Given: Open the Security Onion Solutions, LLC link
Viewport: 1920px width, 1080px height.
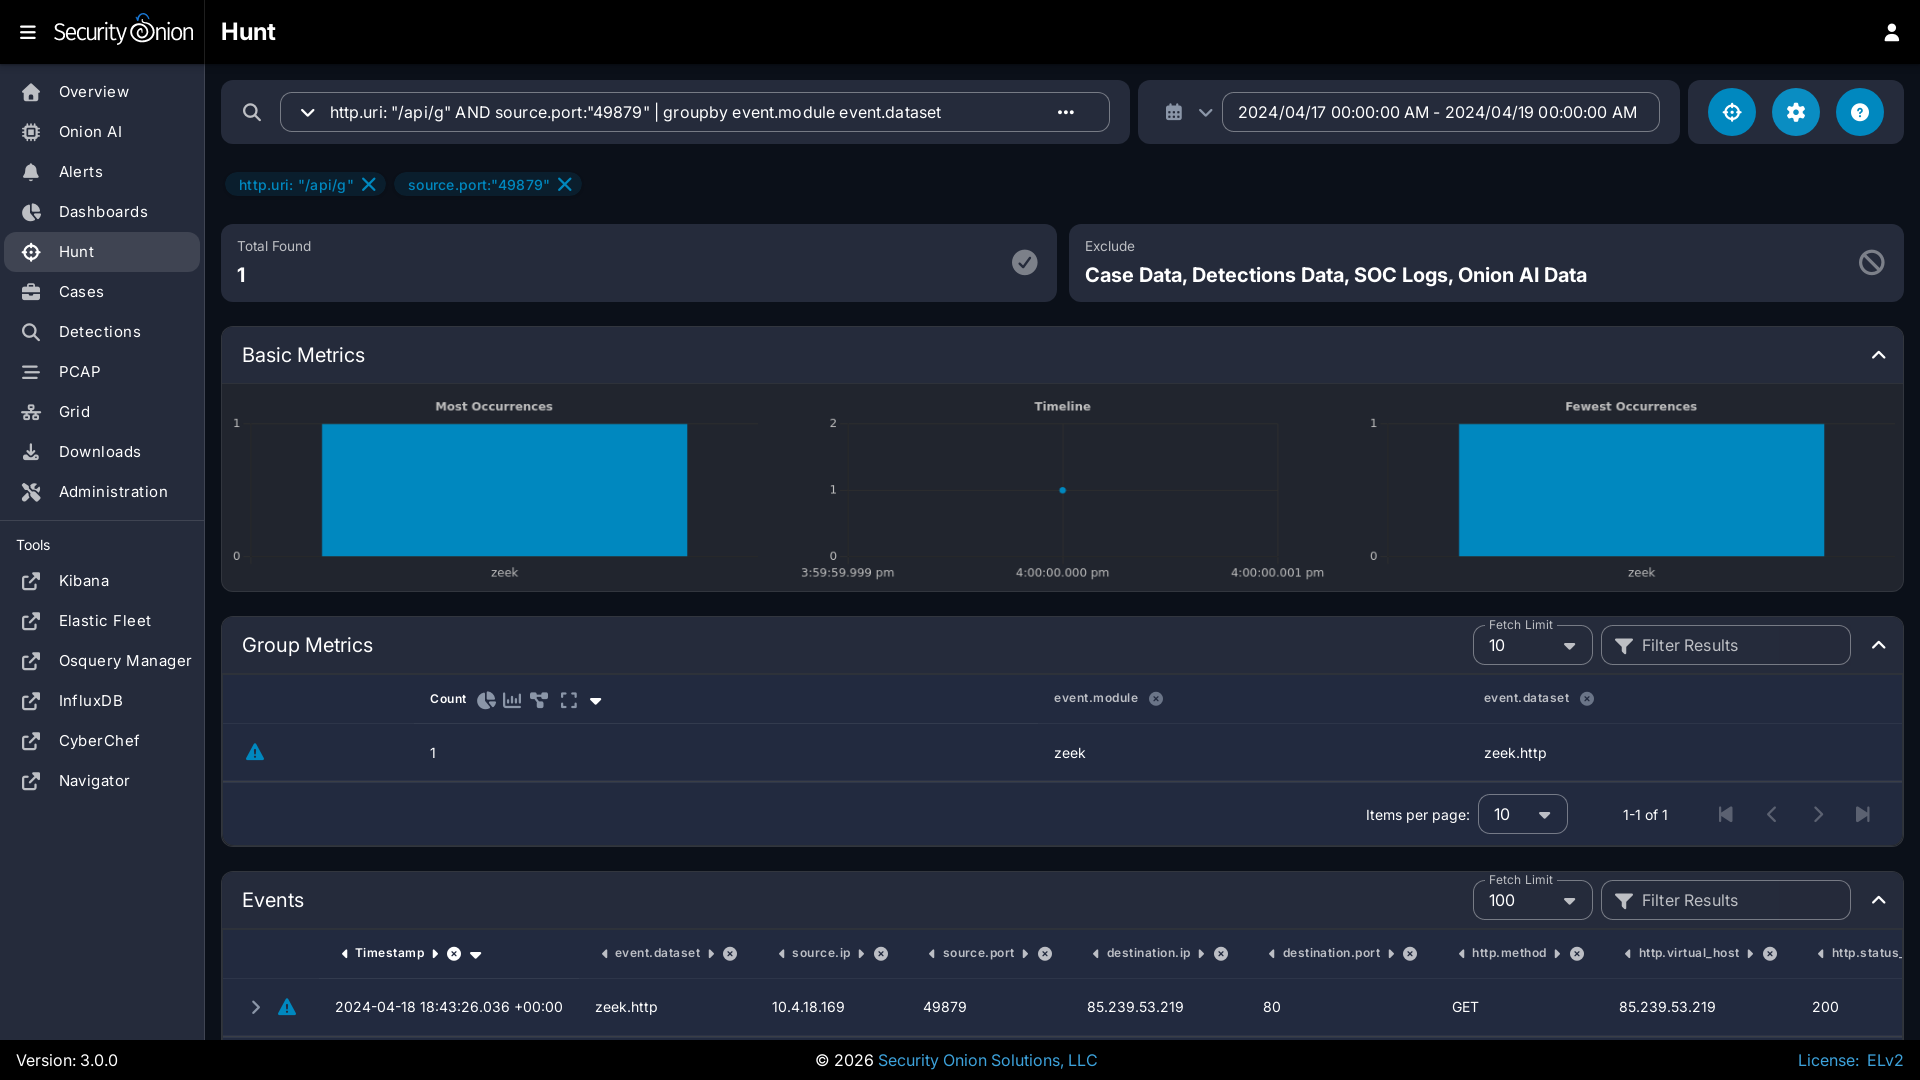Looking at the screenshot, I should pyautogui.click(x=987, y=1060).
